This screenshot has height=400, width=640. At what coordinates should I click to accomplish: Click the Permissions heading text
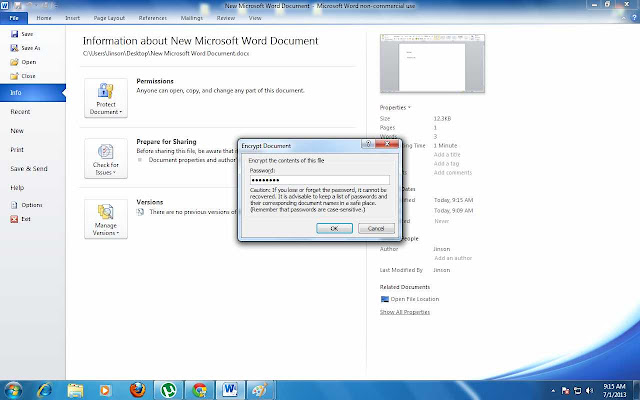pos(155,81)
